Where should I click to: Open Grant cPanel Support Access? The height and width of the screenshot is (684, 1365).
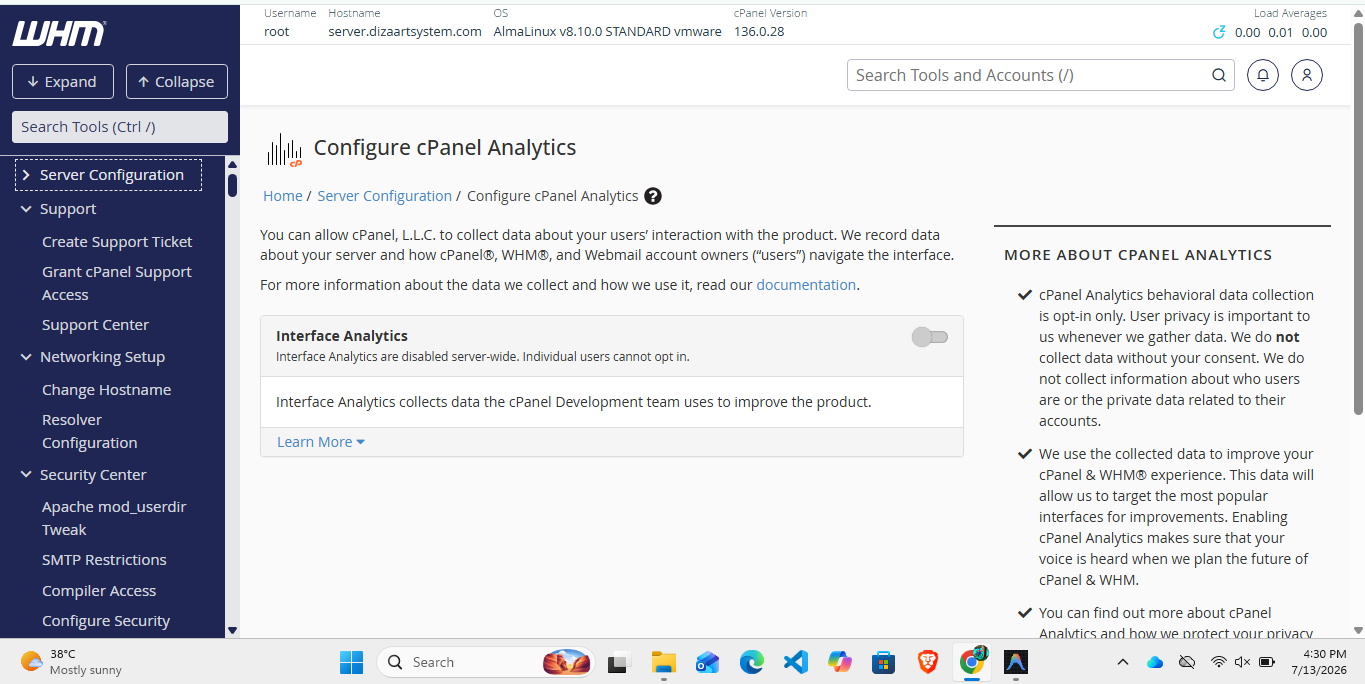click(x=117, y=283)
